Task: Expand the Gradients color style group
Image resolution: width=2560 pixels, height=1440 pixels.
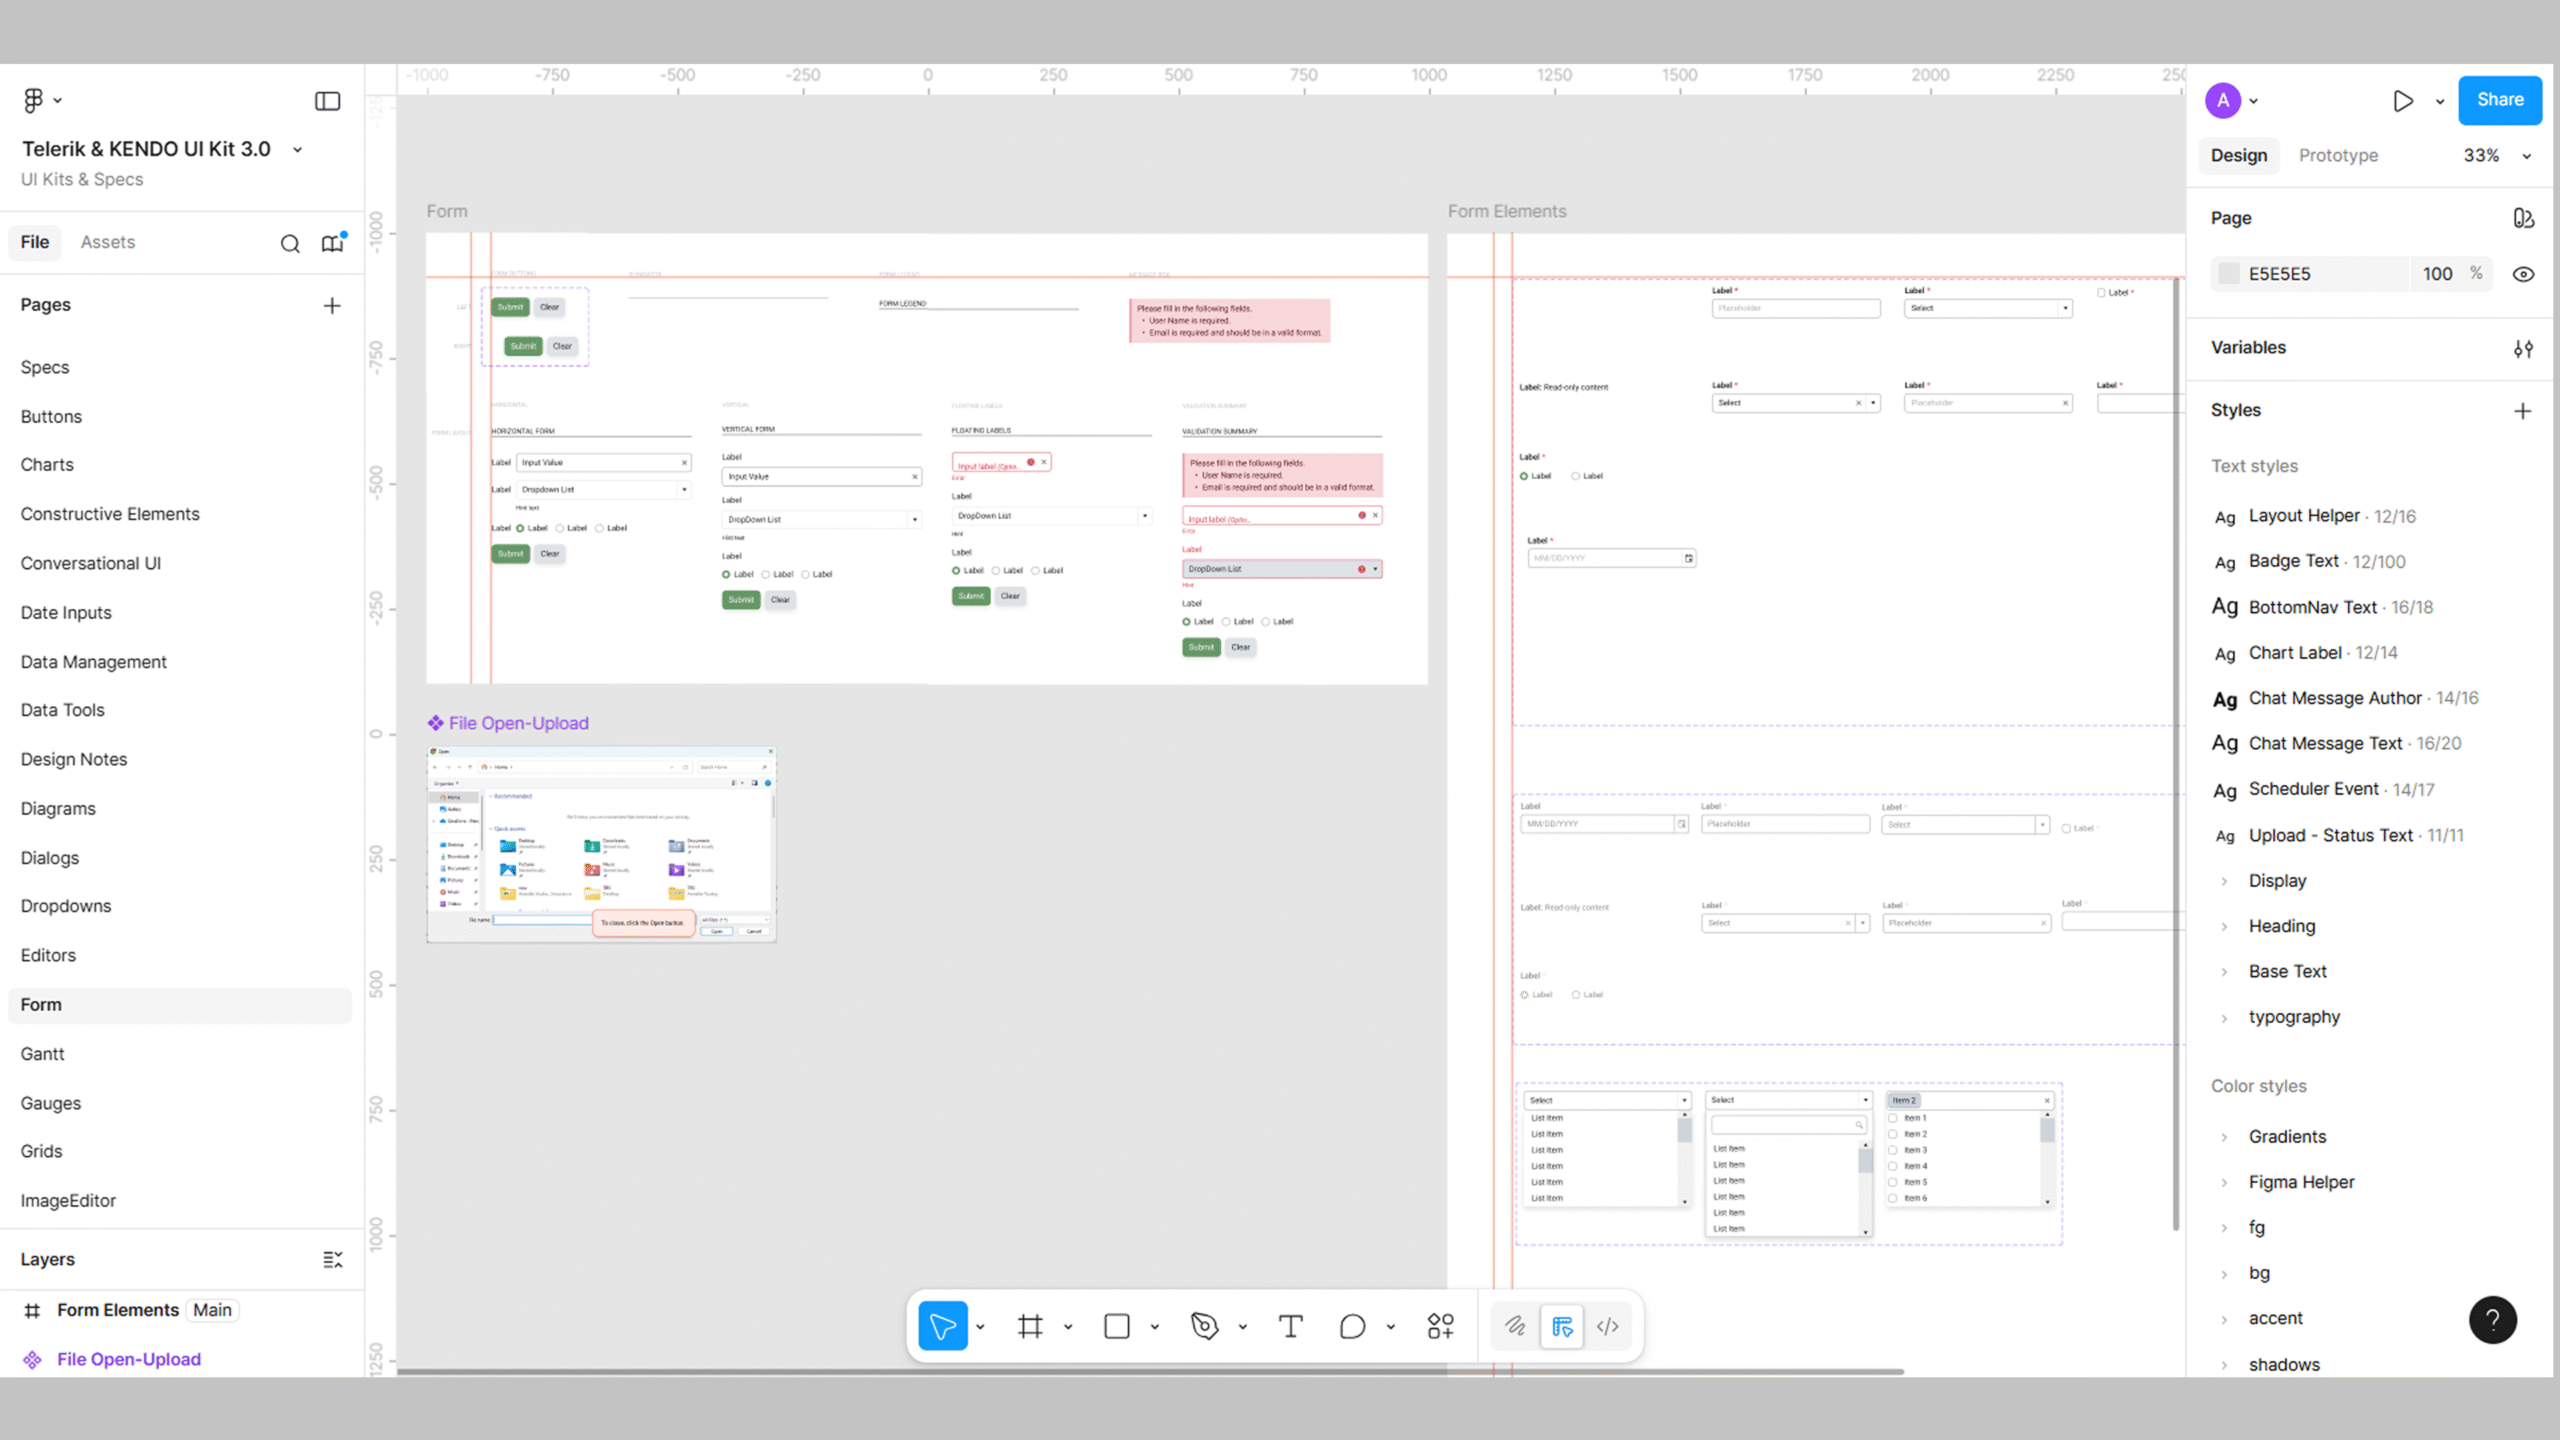Action: pyautogui.click(x=2225, y=1137)
